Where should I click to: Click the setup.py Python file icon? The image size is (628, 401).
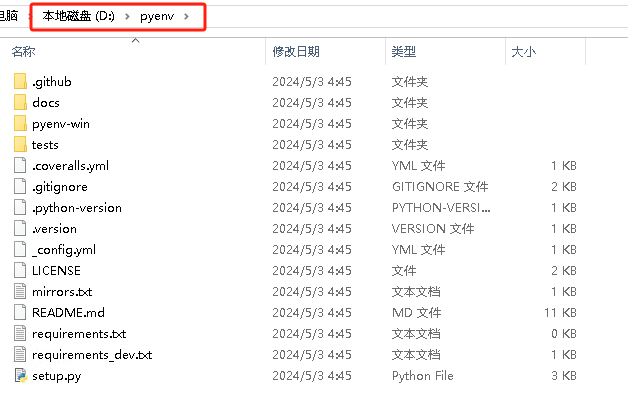tap(20, 376)
